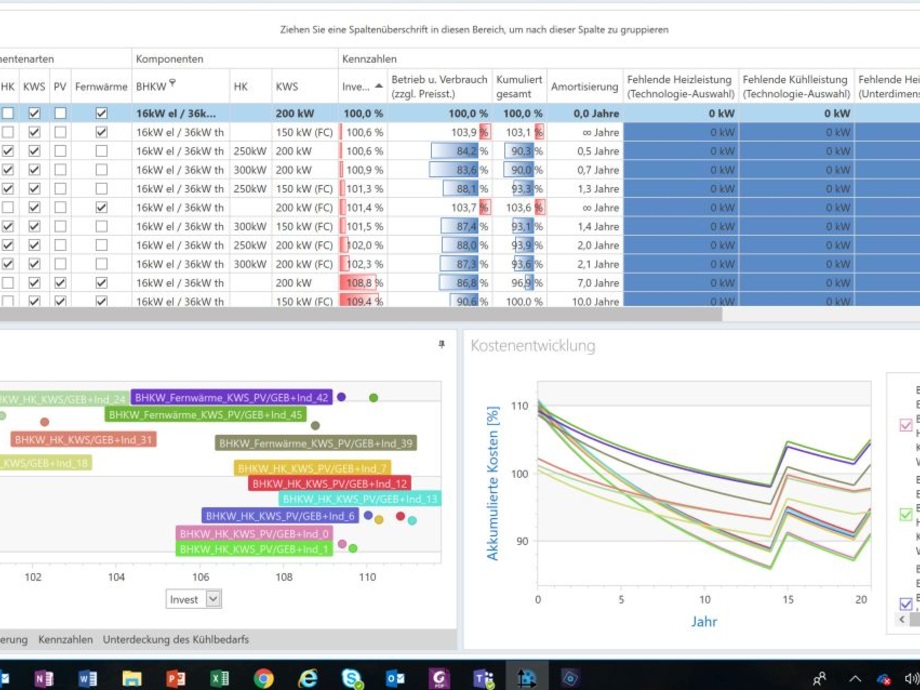Viewport: 920px width, 690px height.
Task: Click the pin icon on scatter chart panel
Action: pos(442,345)
